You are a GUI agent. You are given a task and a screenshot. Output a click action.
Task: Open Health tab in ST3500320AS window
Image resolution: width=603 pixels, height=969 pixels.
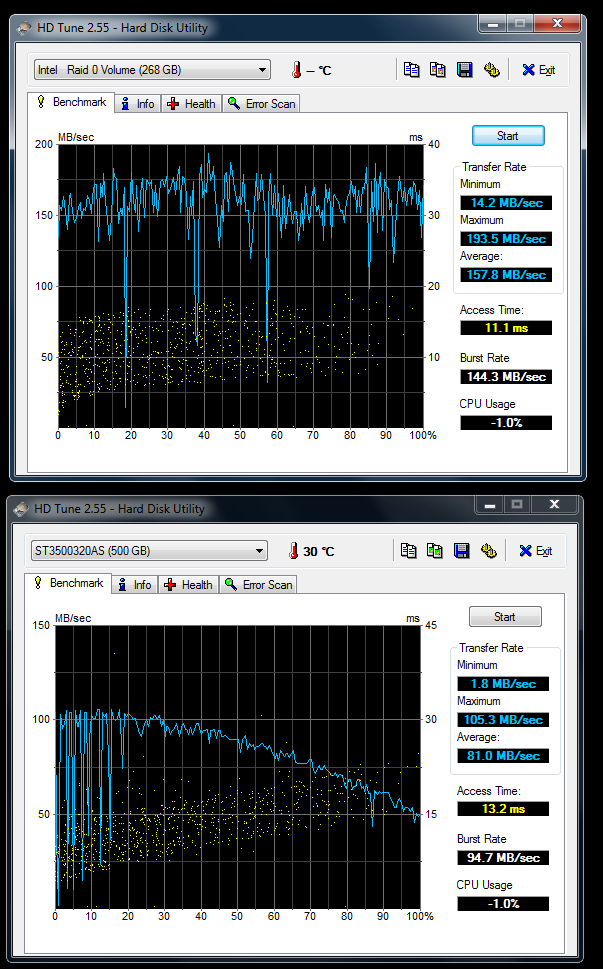click(x=189, y=585)
